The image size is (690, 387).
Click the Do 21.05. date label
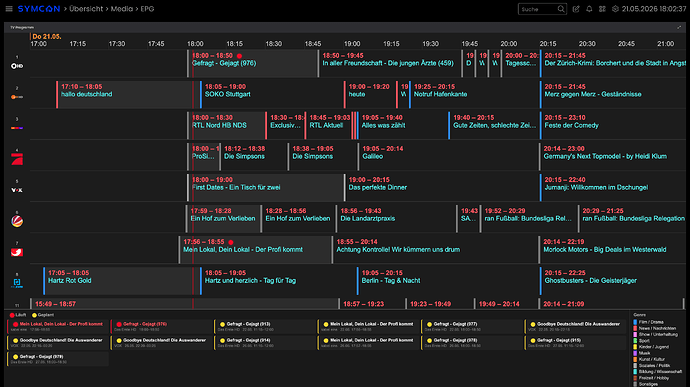[47, 37]
